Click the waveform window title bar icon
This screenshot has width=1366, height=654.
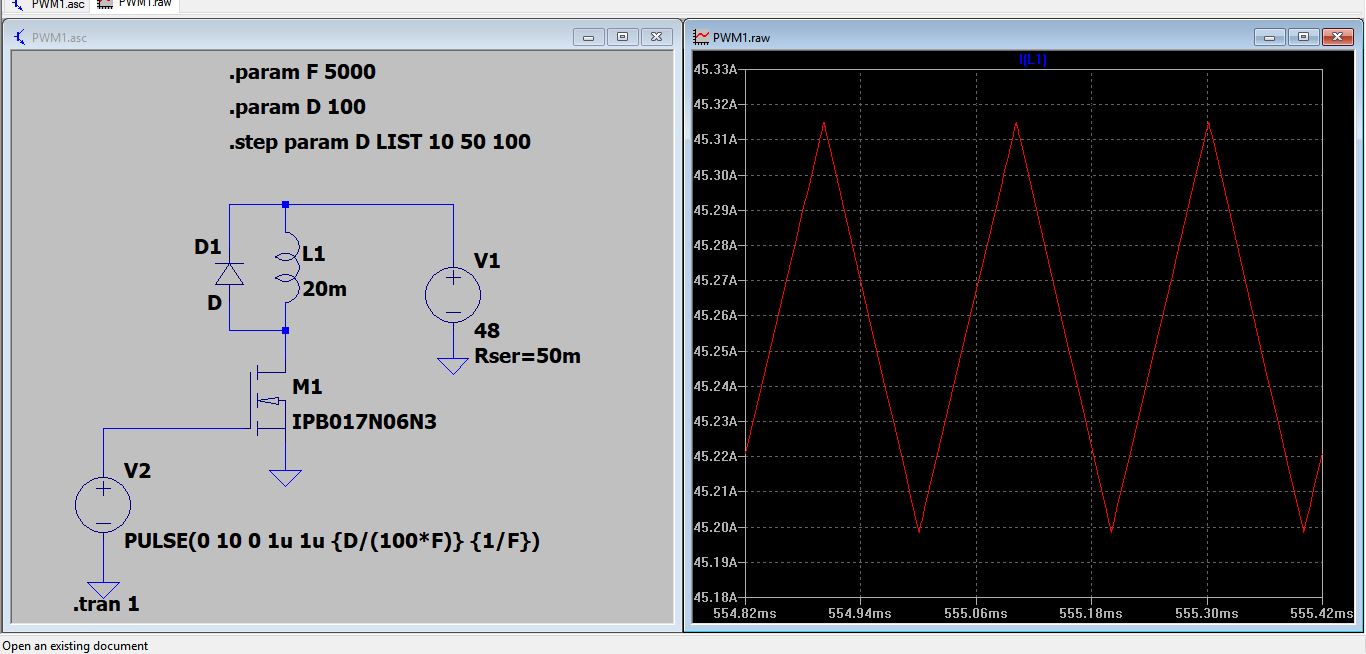coord(701,38)
